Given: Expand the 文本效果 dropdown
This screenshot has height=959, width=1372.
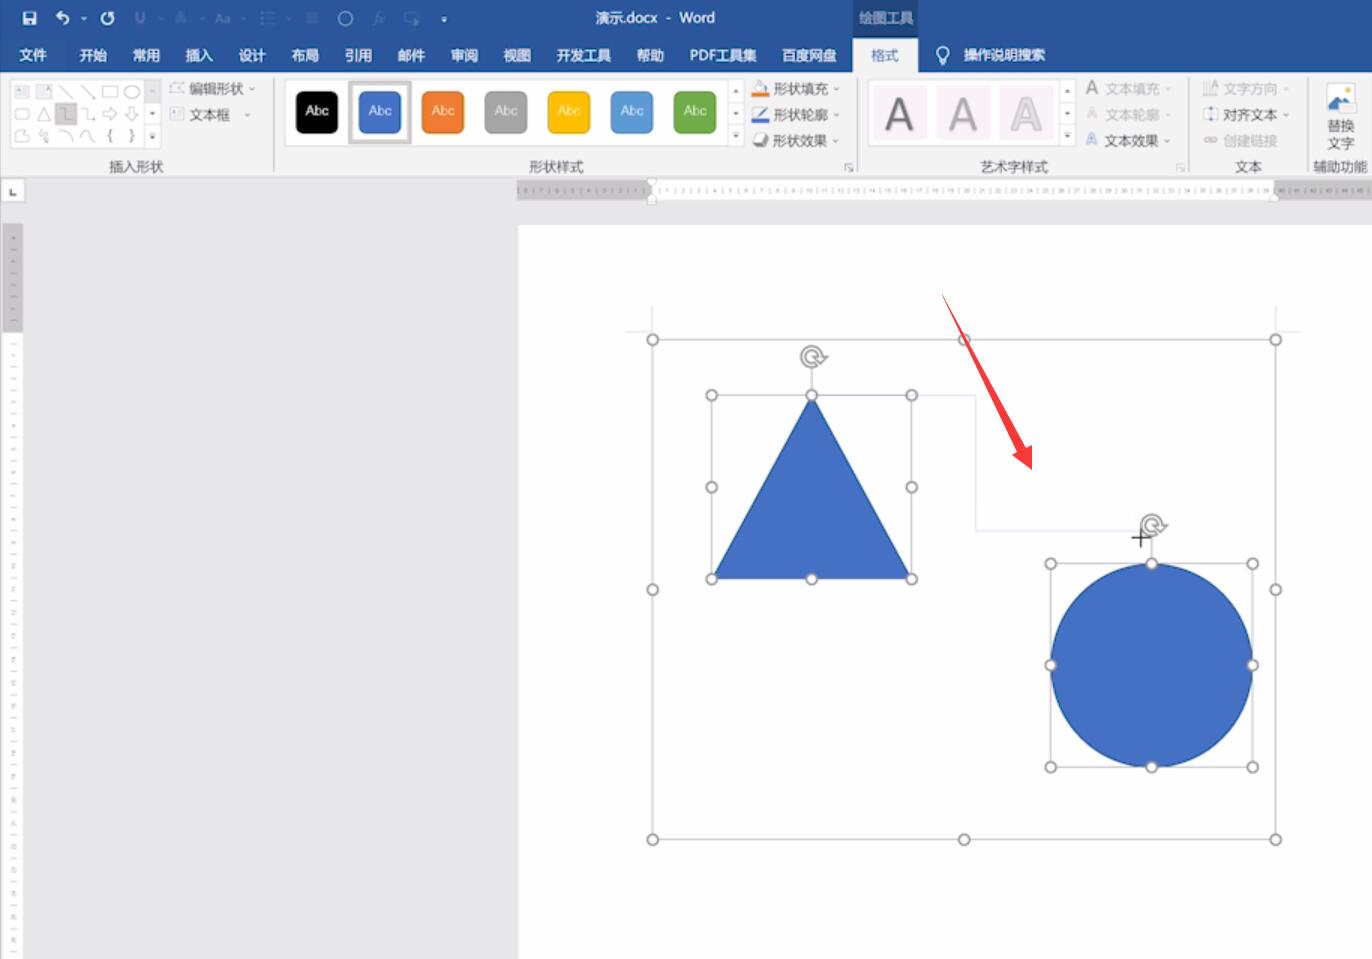Looking at the screenshot, I should (1166, 141).
